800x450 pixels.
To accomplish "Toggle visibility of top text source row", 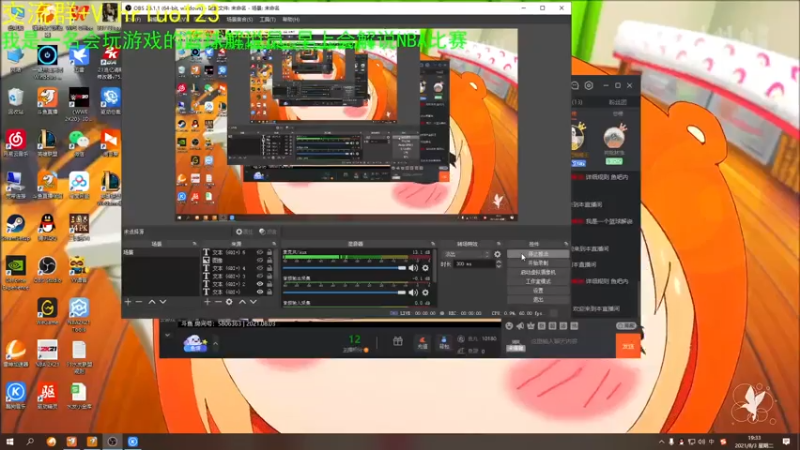I will (x=260, y=252).
